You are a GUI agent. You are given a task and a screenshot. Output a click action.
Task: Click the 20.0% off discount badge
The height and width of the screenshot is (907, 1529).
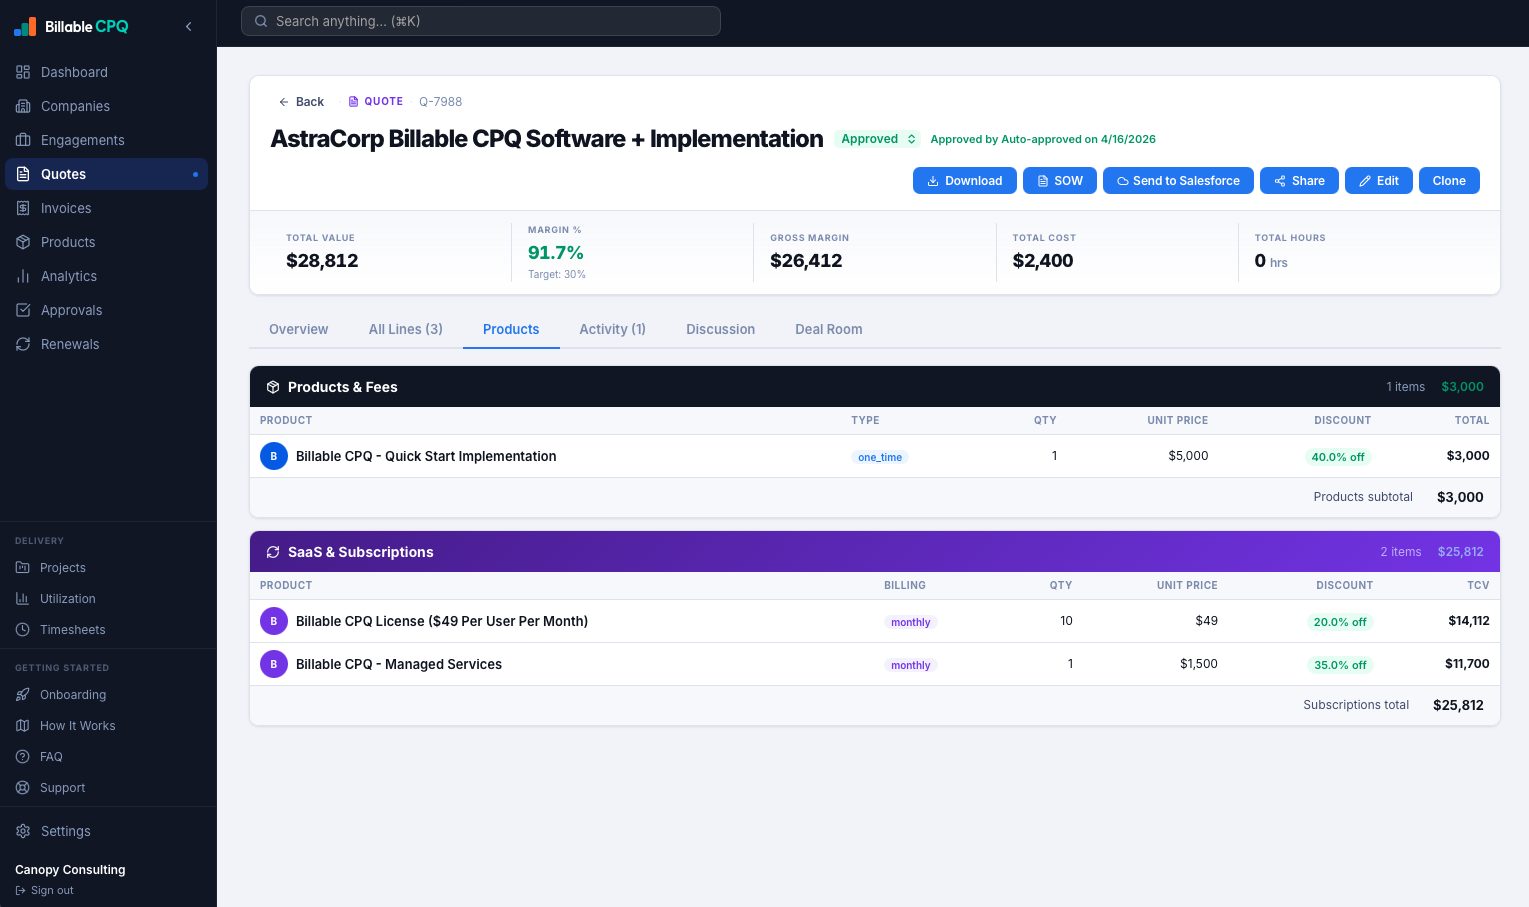point(1340,622)
